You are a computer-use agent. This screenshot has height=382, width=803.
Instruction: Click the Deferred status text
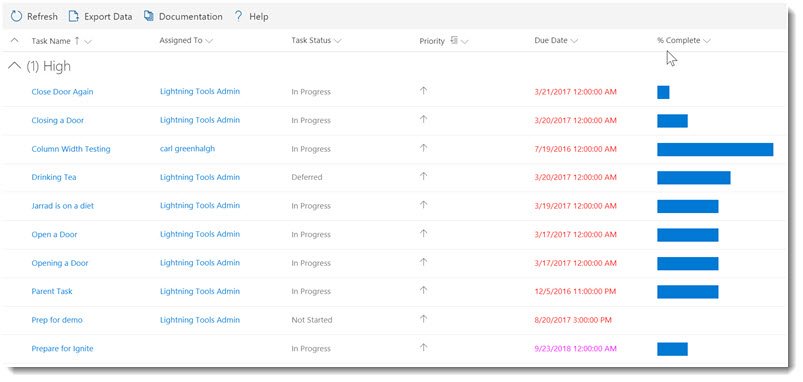(307, 177)
